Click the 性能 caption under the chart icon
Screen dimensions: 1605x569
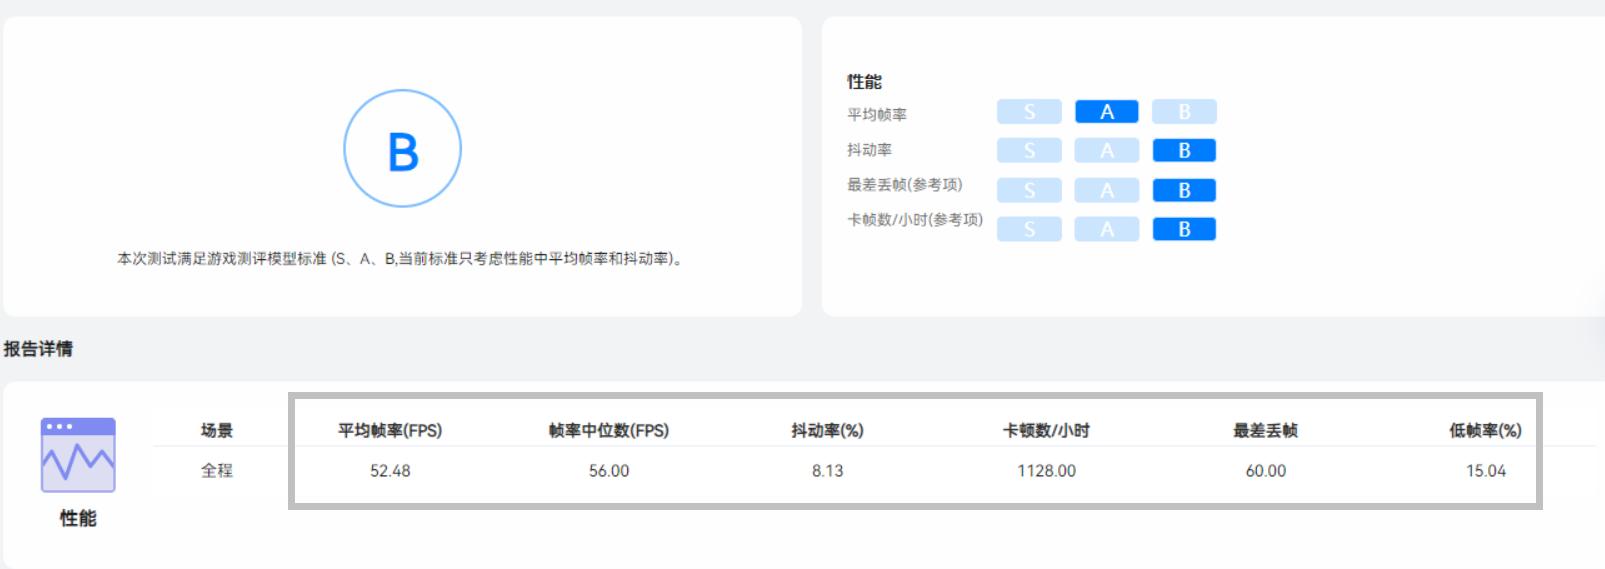[78, 518]
